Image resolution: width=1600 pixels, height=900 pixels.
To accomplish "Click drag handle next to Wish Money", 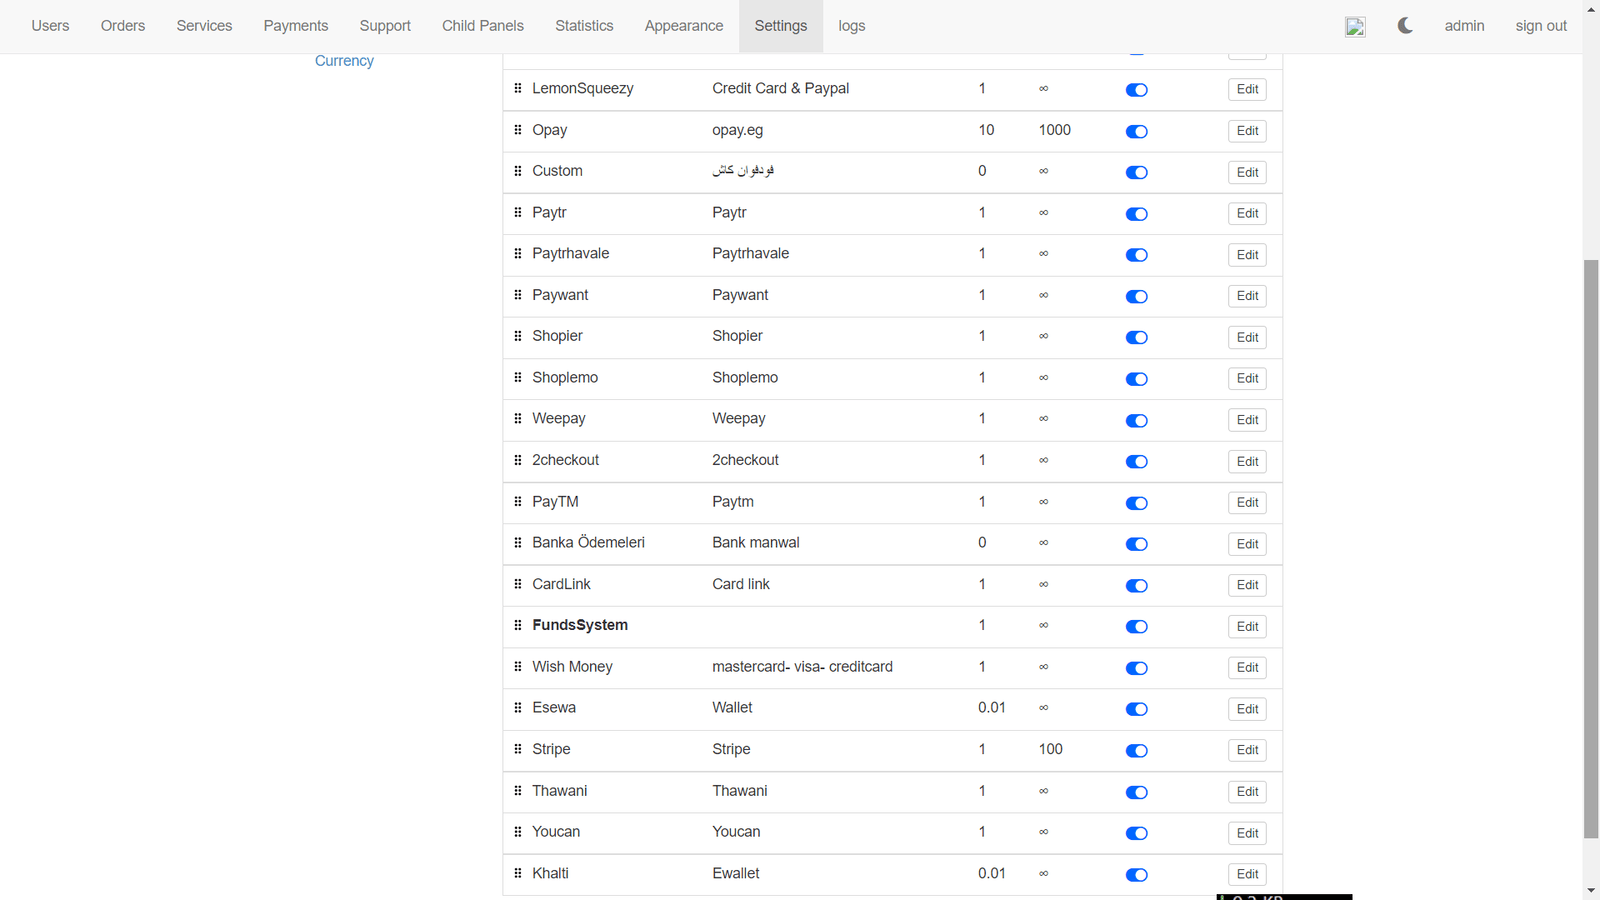I will click(518, 667).
